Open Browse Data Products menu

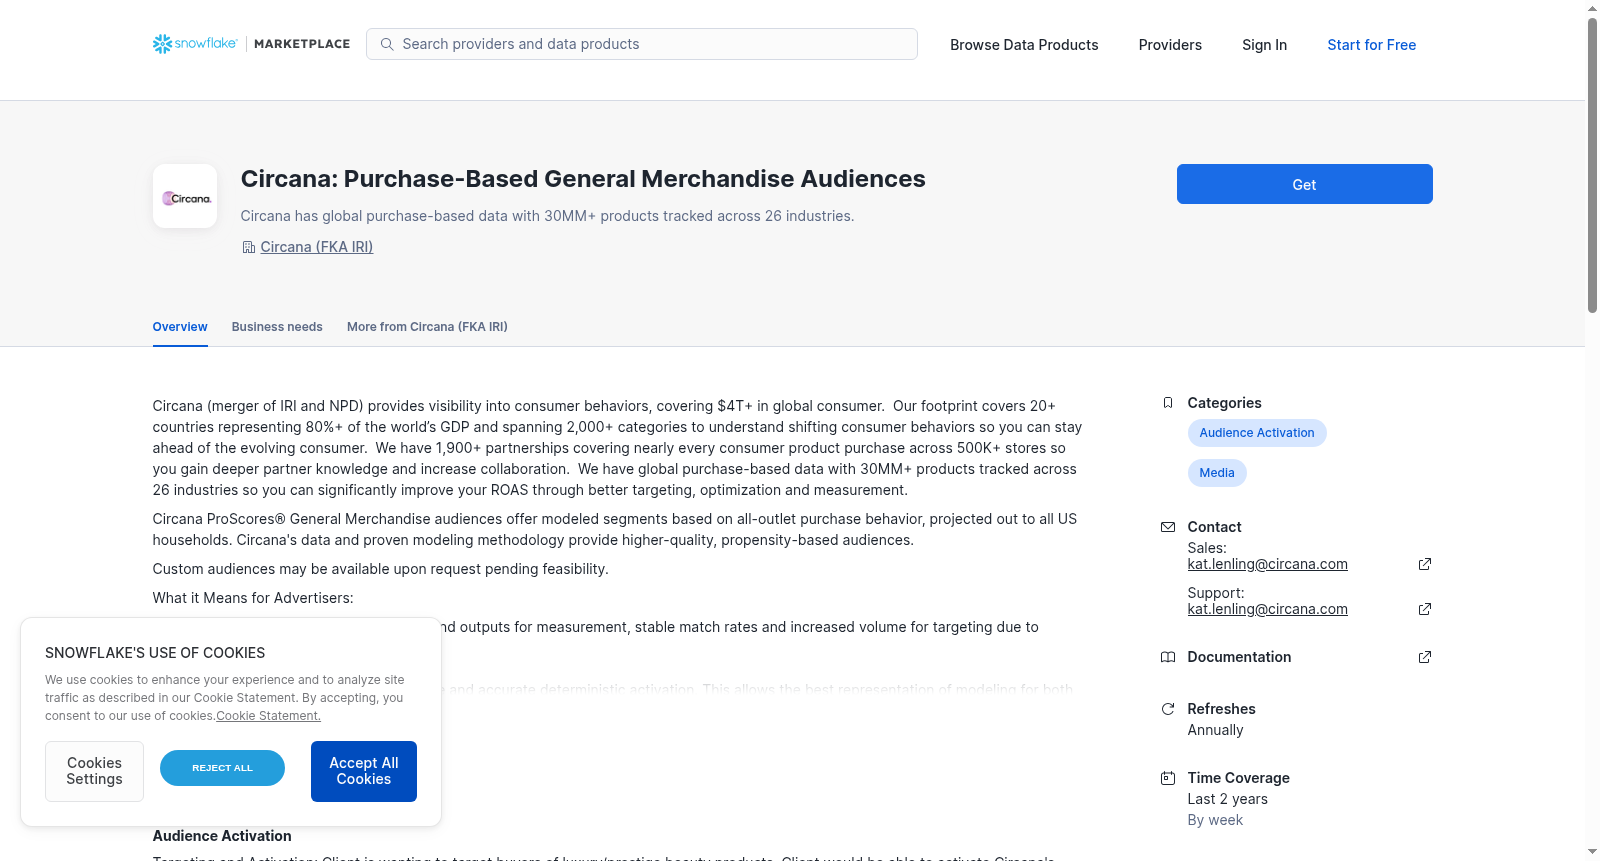tap(1024, 45)
